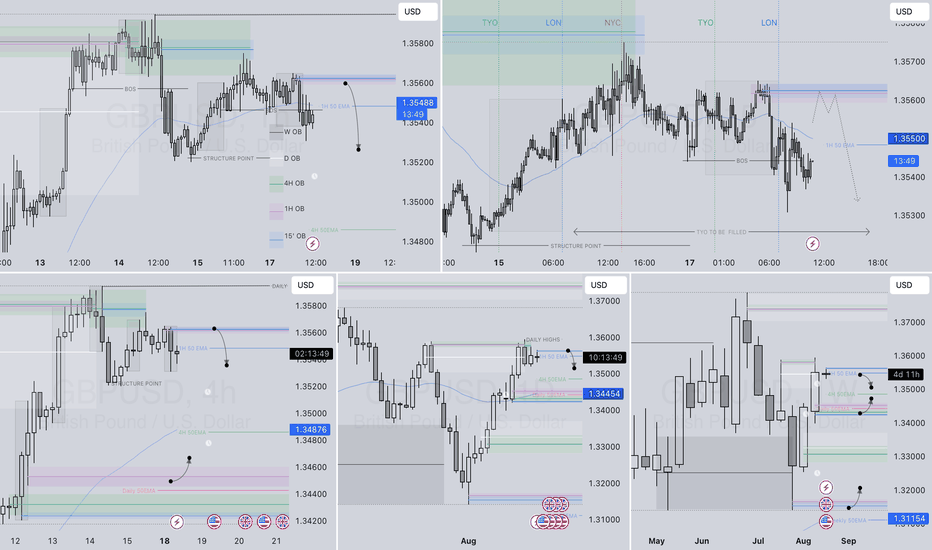Screen dimensions: 932x550
Task: Click the 1H 50 EMA label in the top-right chart
Action: coord(839,145)
